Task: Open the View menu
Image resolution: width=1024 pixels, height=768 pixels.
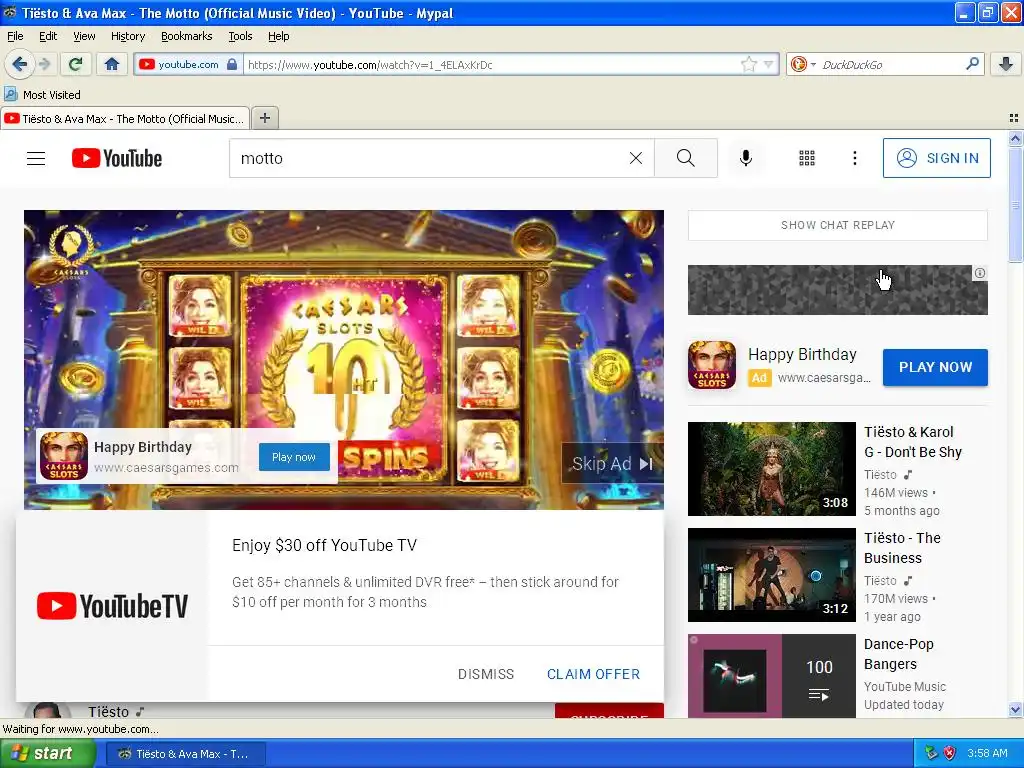Action: coord(84,36)
